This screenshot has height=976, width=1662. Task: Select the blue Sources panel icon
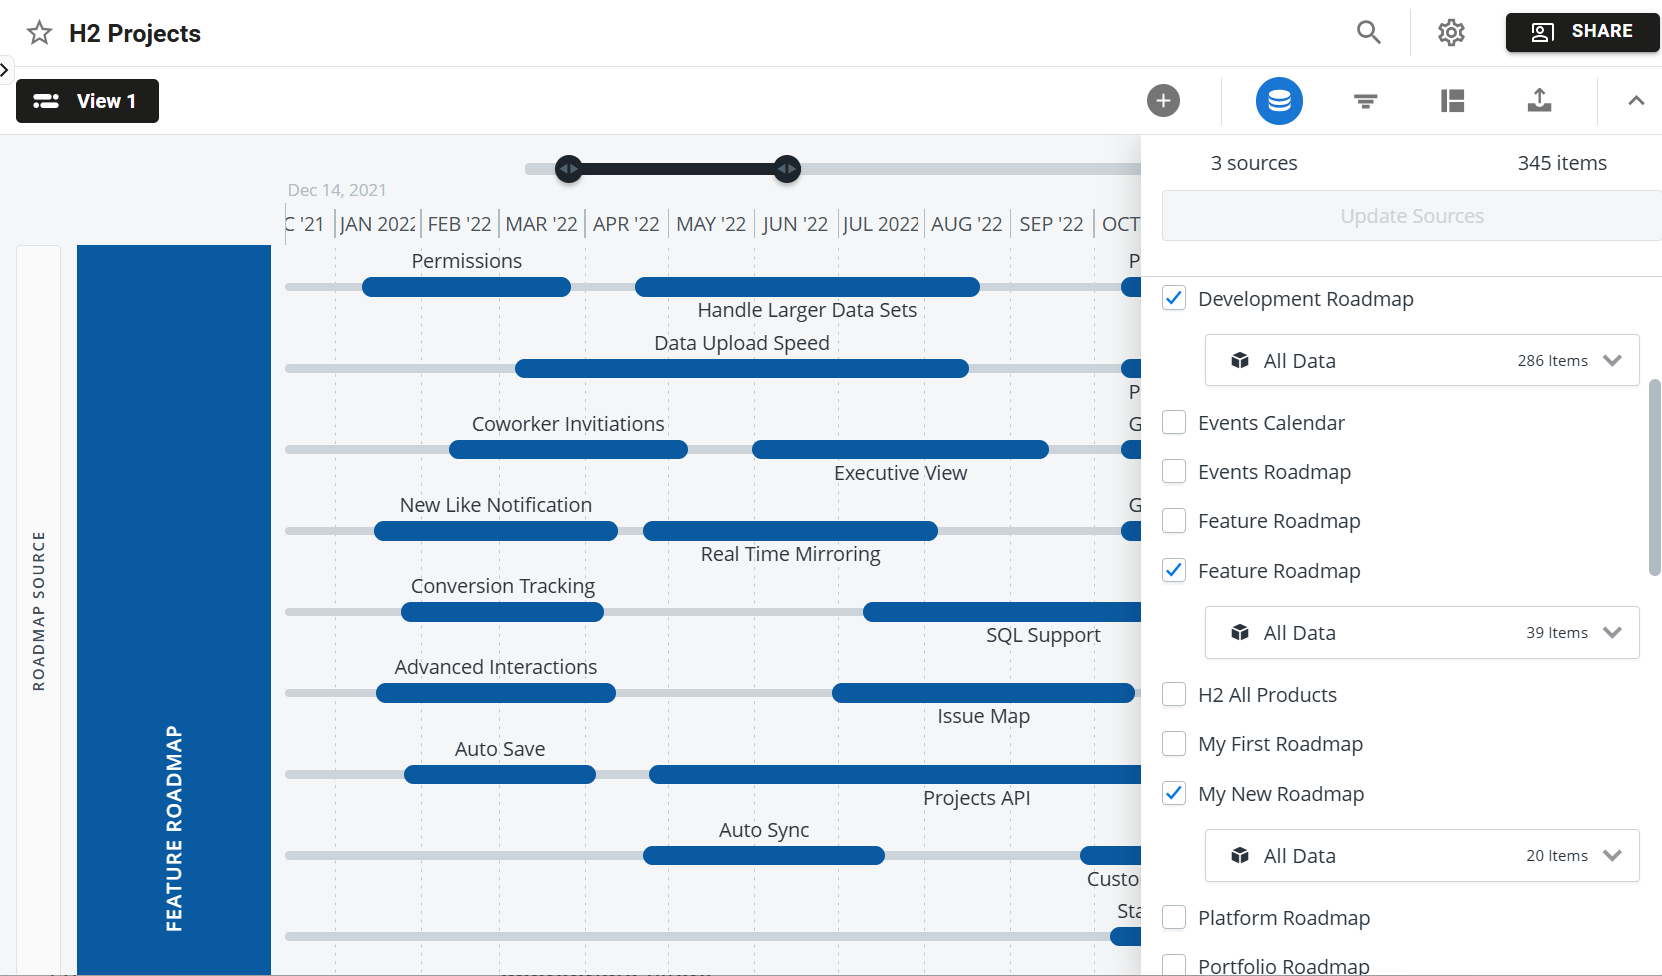pyautogui.click(x=1279, y=100)
